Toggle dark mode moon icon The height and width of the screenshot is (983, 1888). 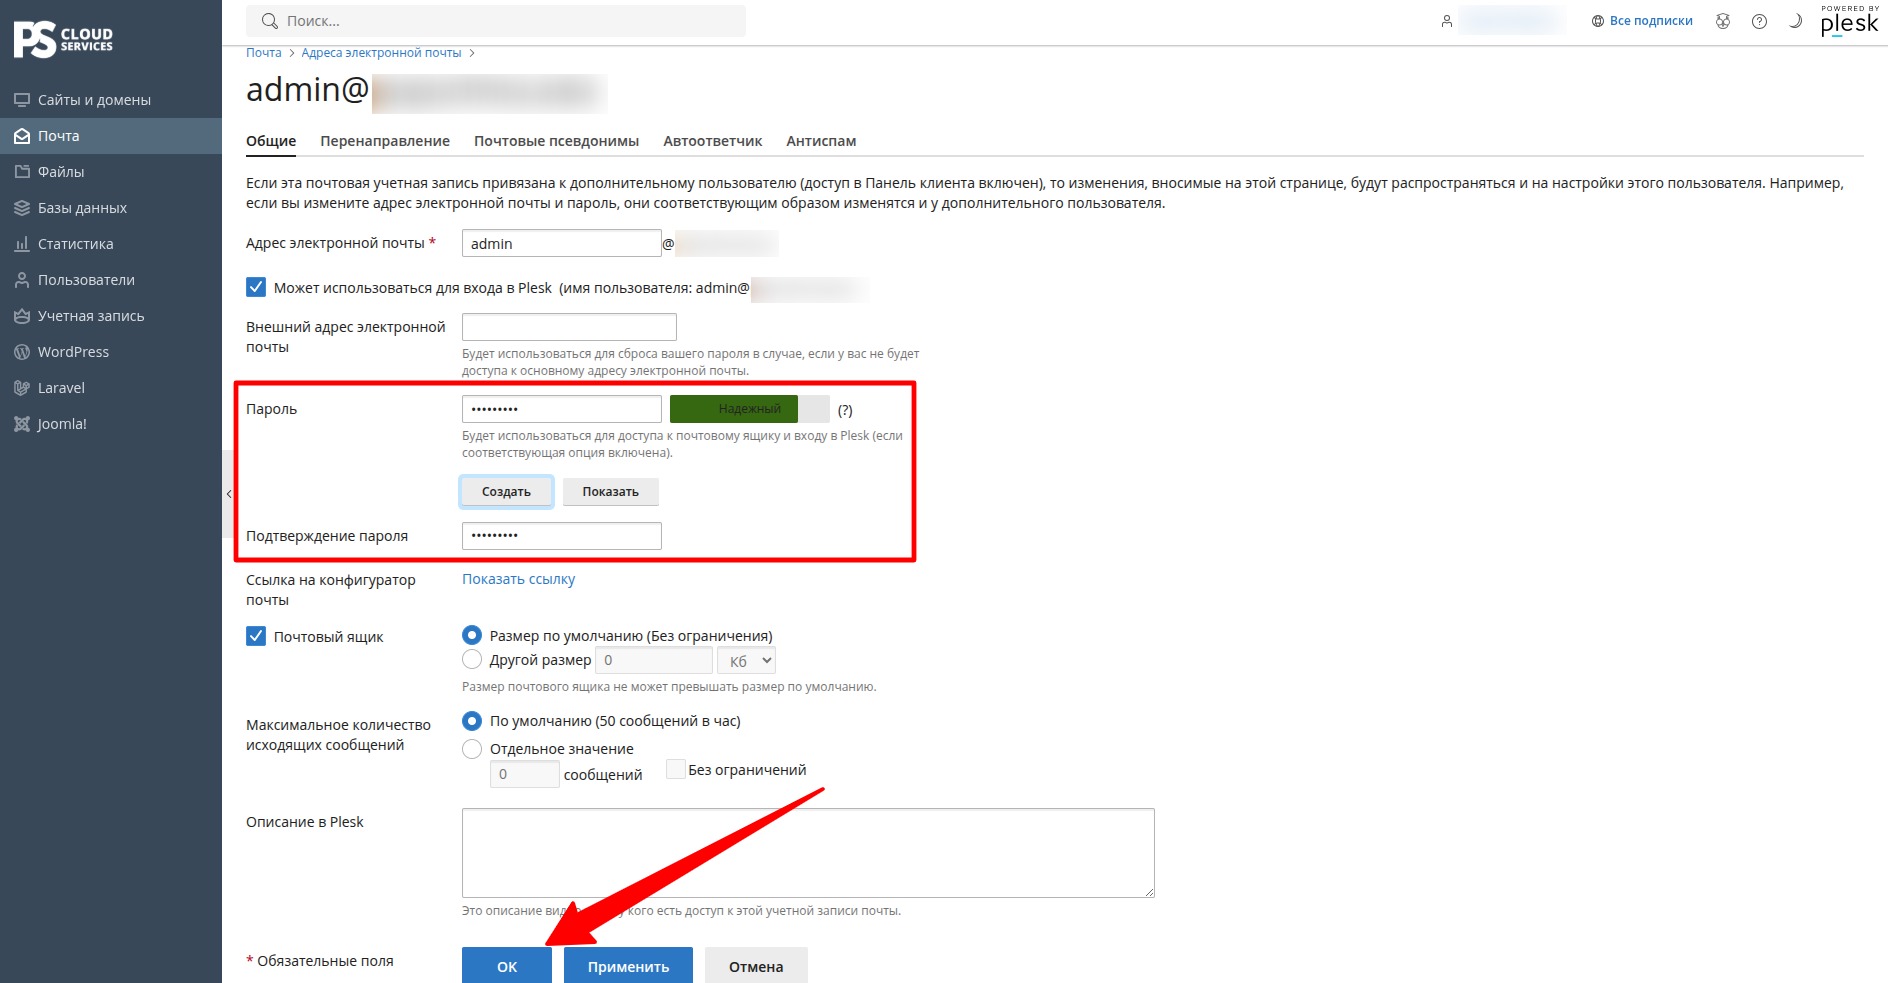coord(1795,21)
